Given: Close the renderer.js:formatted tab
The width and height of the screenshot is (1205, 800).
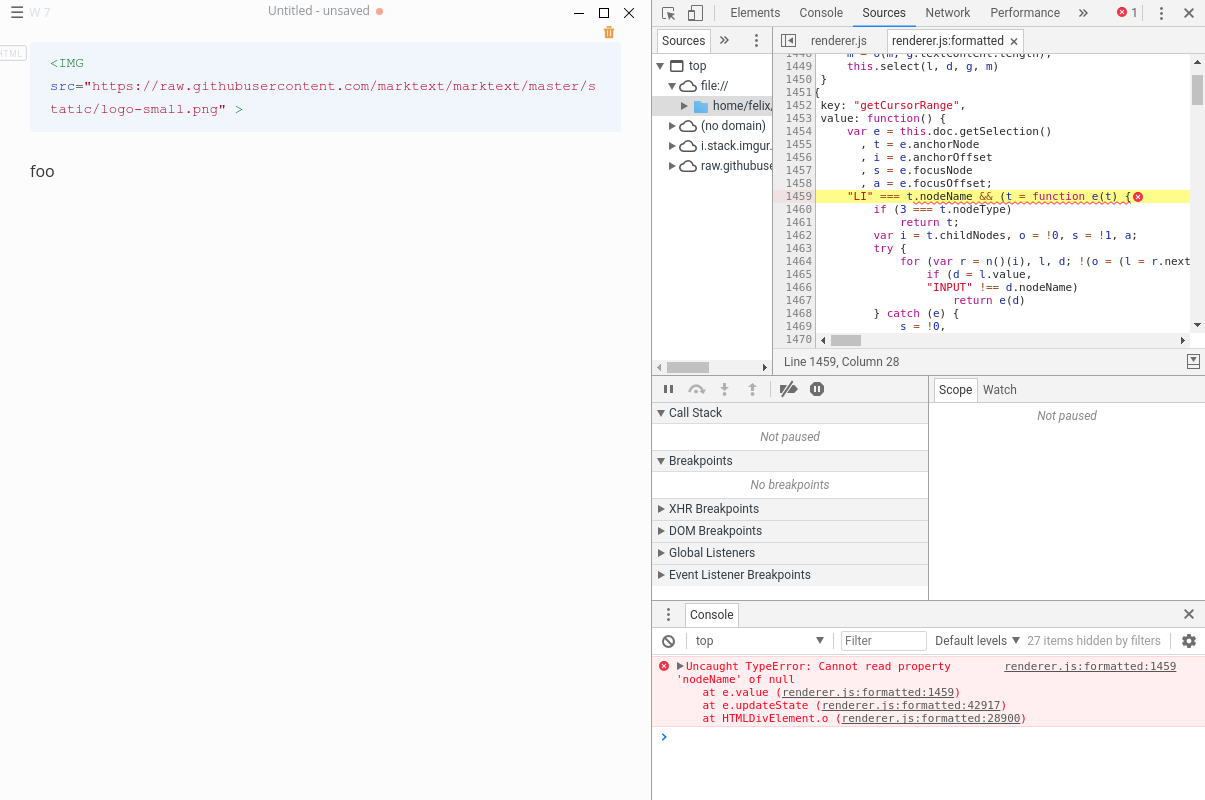Looking at the screenshot, I should (x=1014, y=41).
